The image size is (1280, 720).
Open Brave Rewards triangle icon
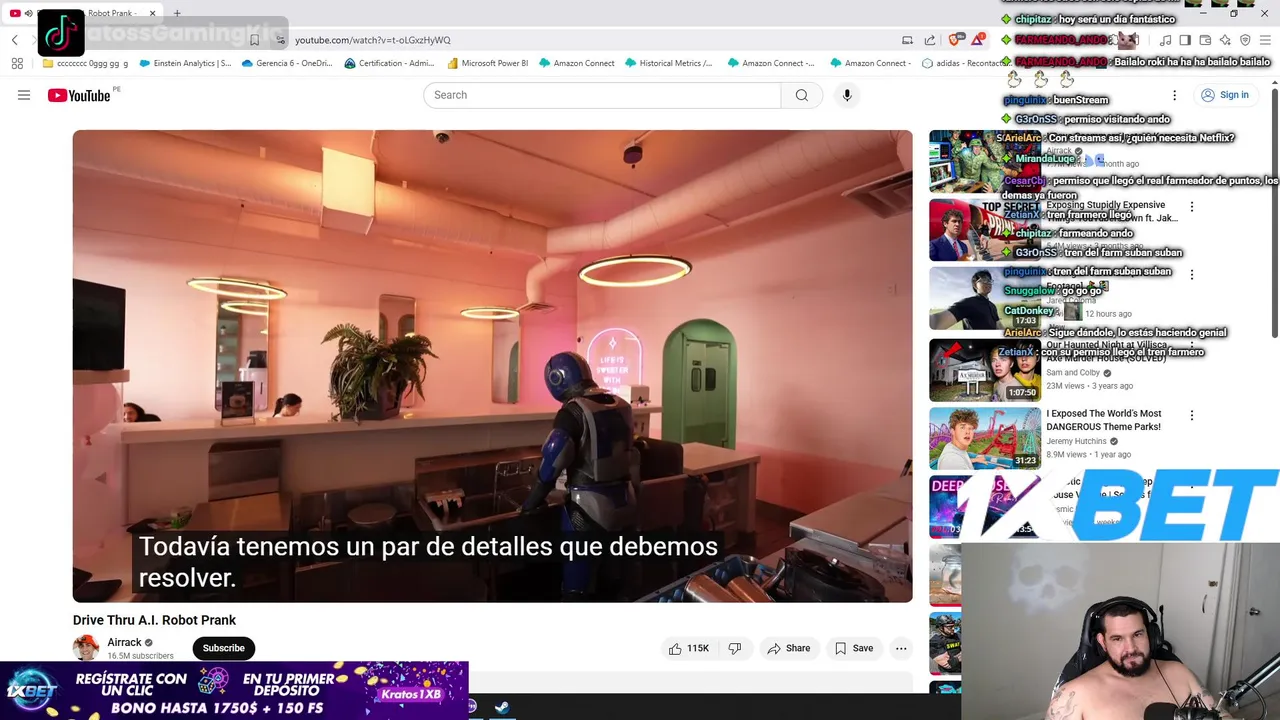coord(977,40)
